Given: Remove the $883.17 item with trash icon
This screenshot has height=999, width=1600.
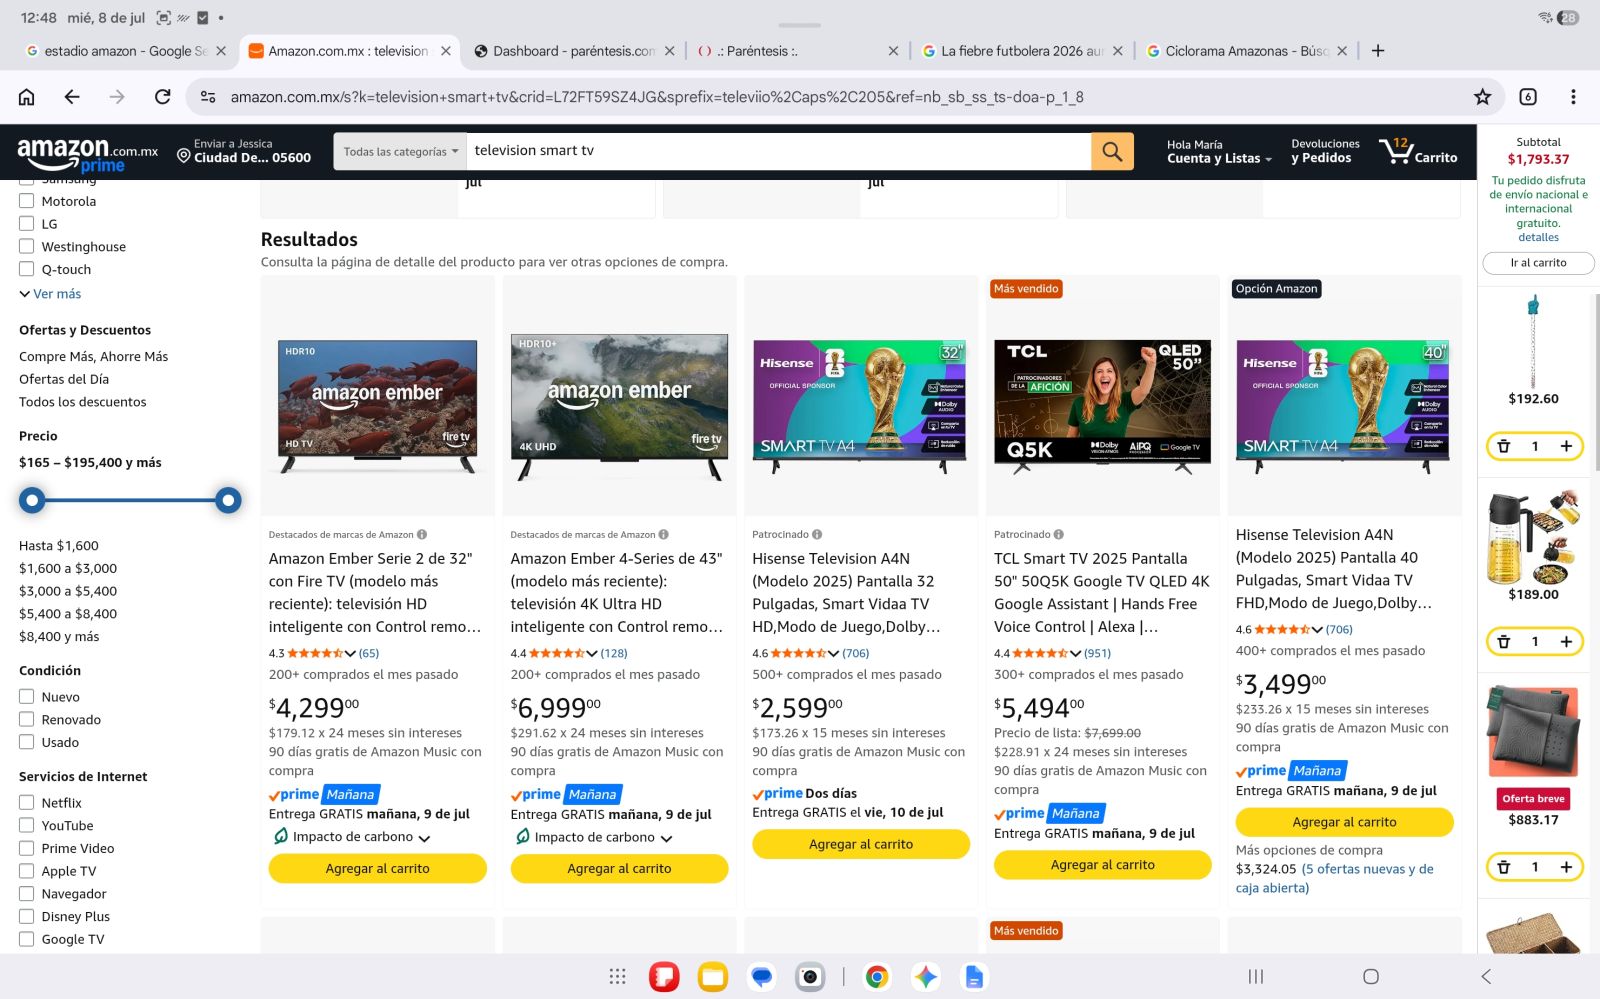Looking at the screenshot, I should point(1504,867).
